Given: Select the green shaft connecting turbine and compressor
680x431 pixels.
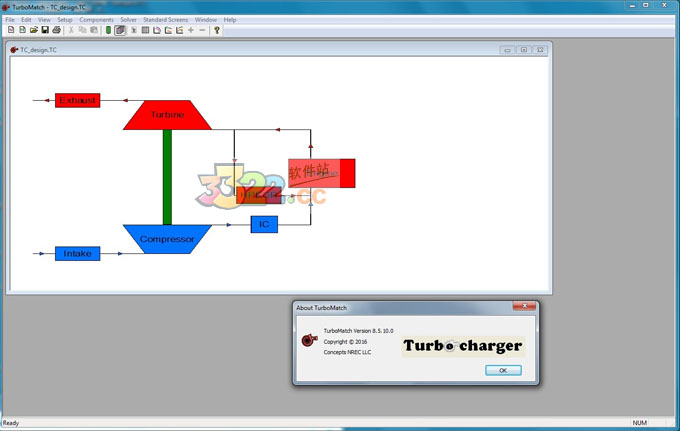Looking at the screenshot, I should click(x=167, y=177).
